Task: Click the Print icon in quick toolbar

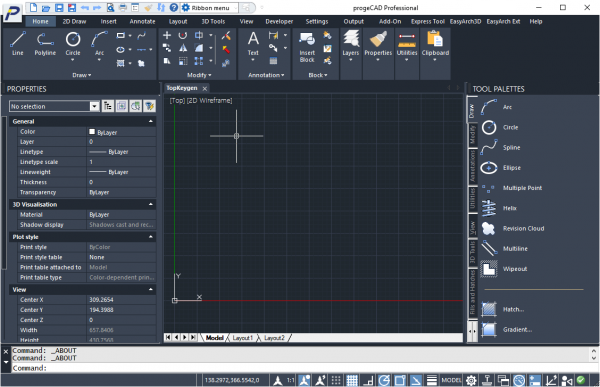Action: click(123, 8)
